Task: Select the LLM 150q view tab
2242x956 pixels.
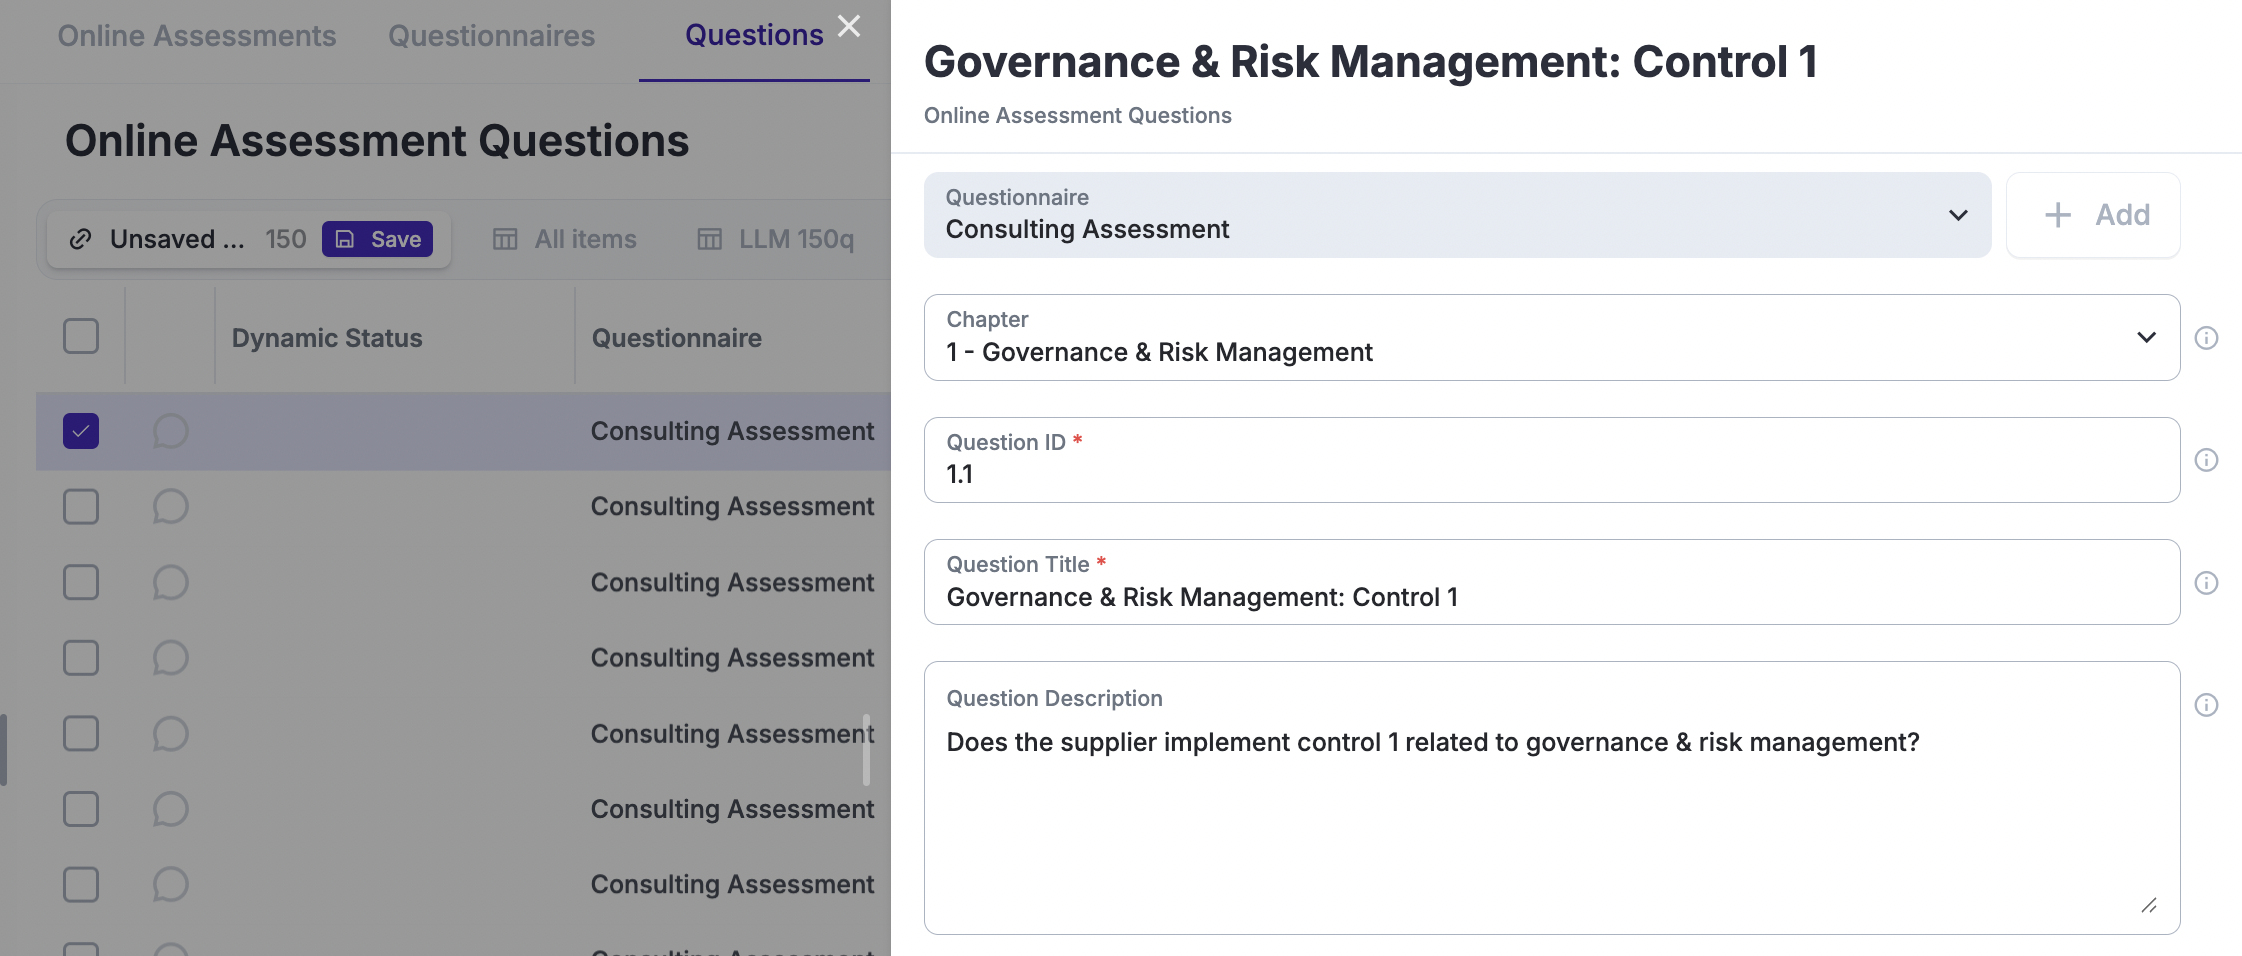Action: (x=776, y=239)
